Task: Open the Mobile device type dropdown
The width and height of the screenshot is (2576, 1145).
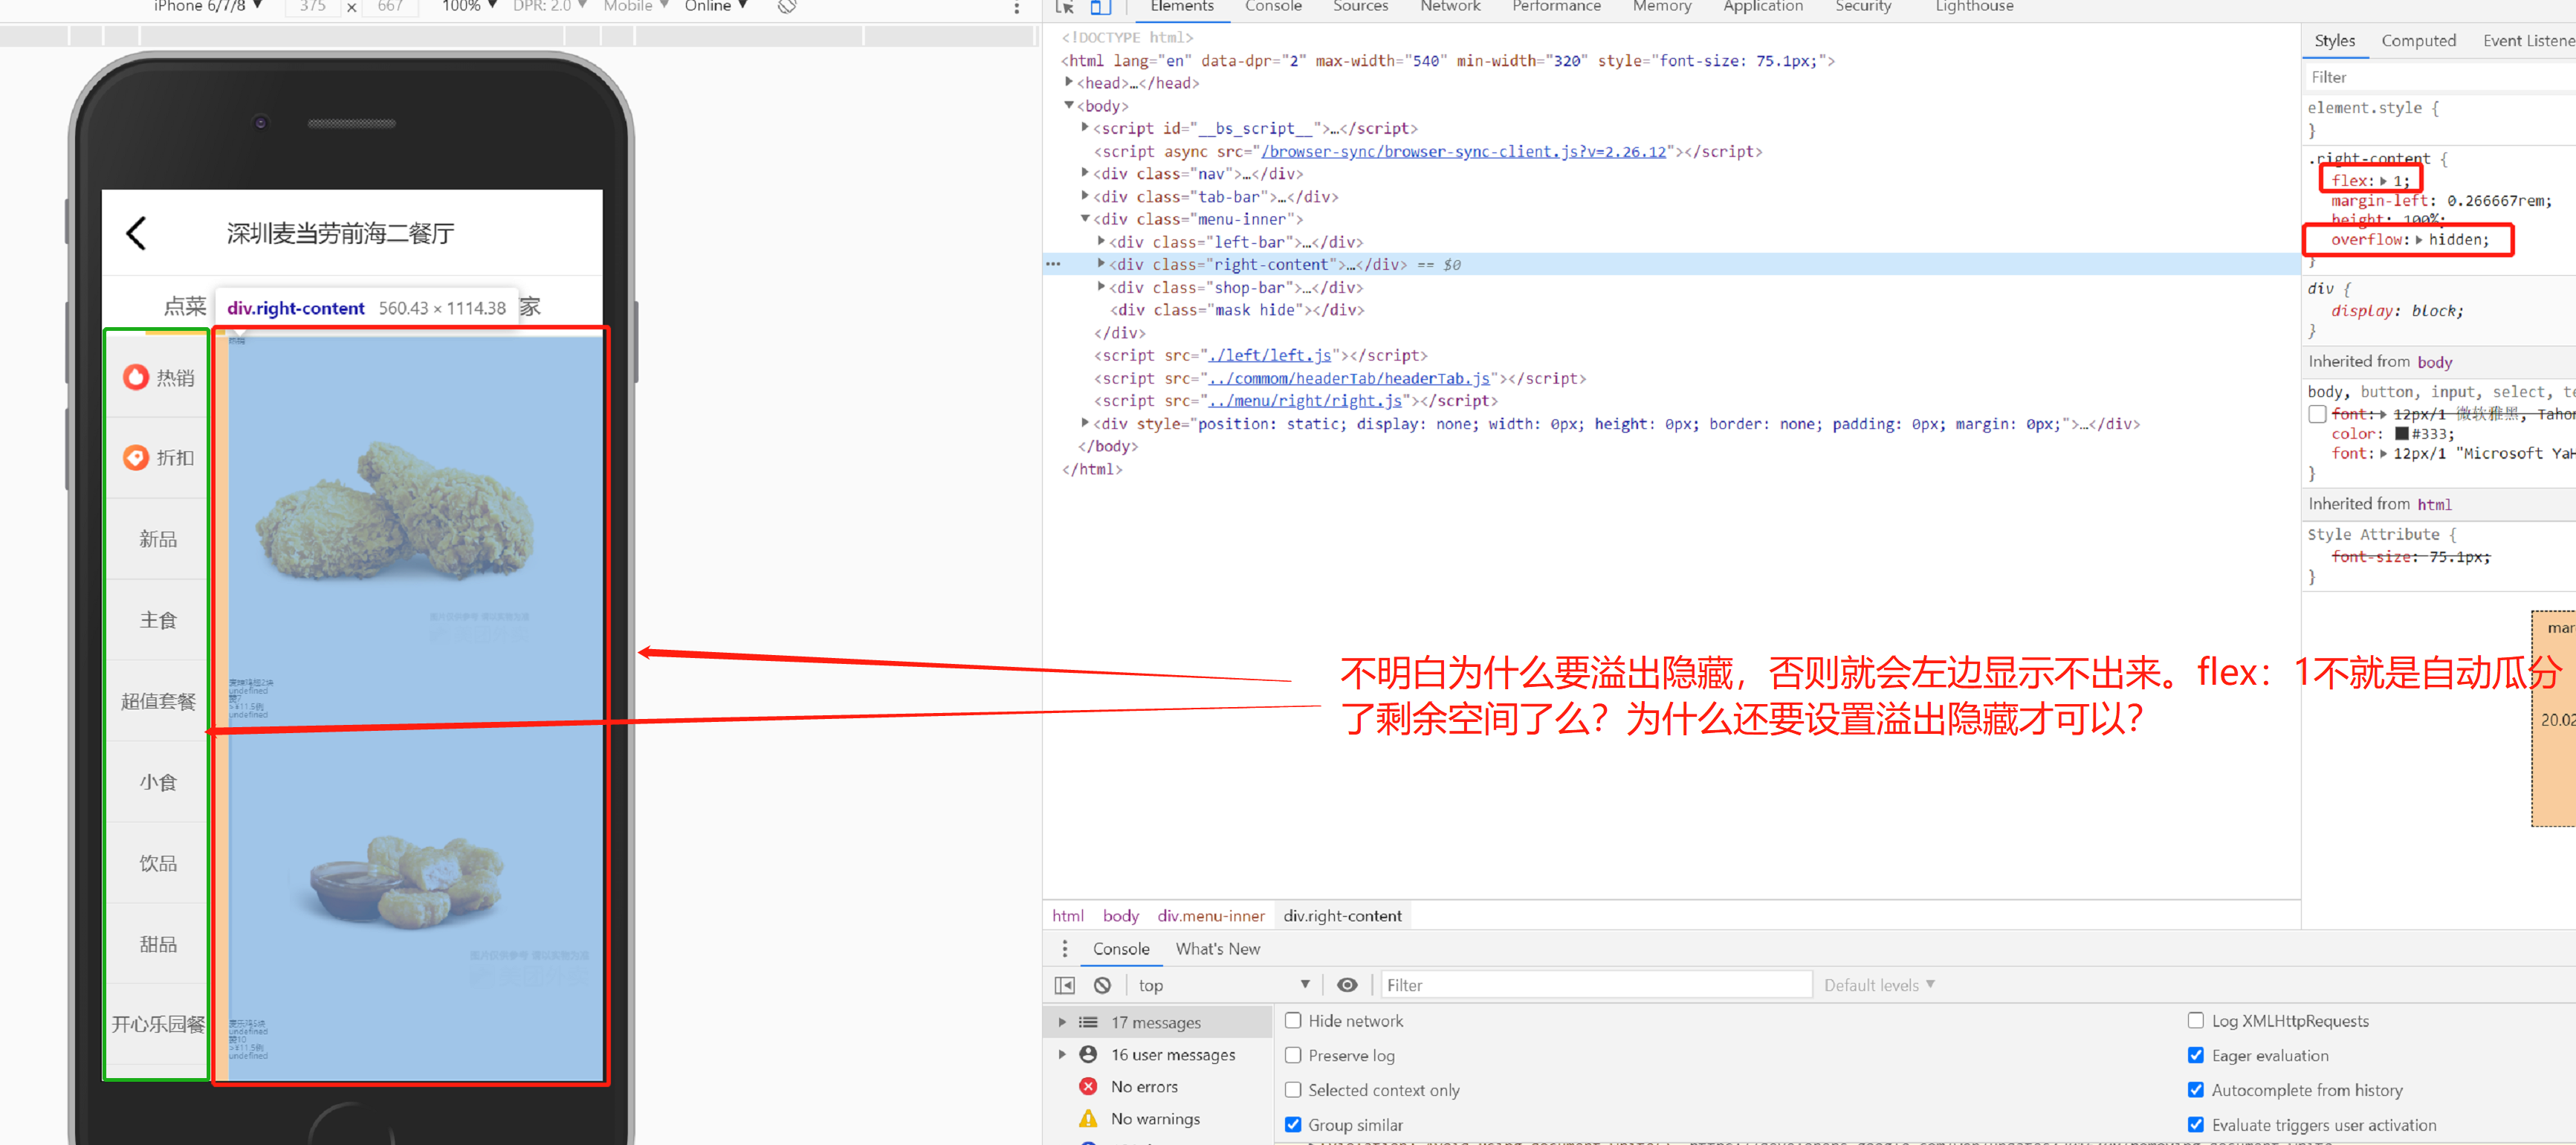Action: (x=636, y=6)
